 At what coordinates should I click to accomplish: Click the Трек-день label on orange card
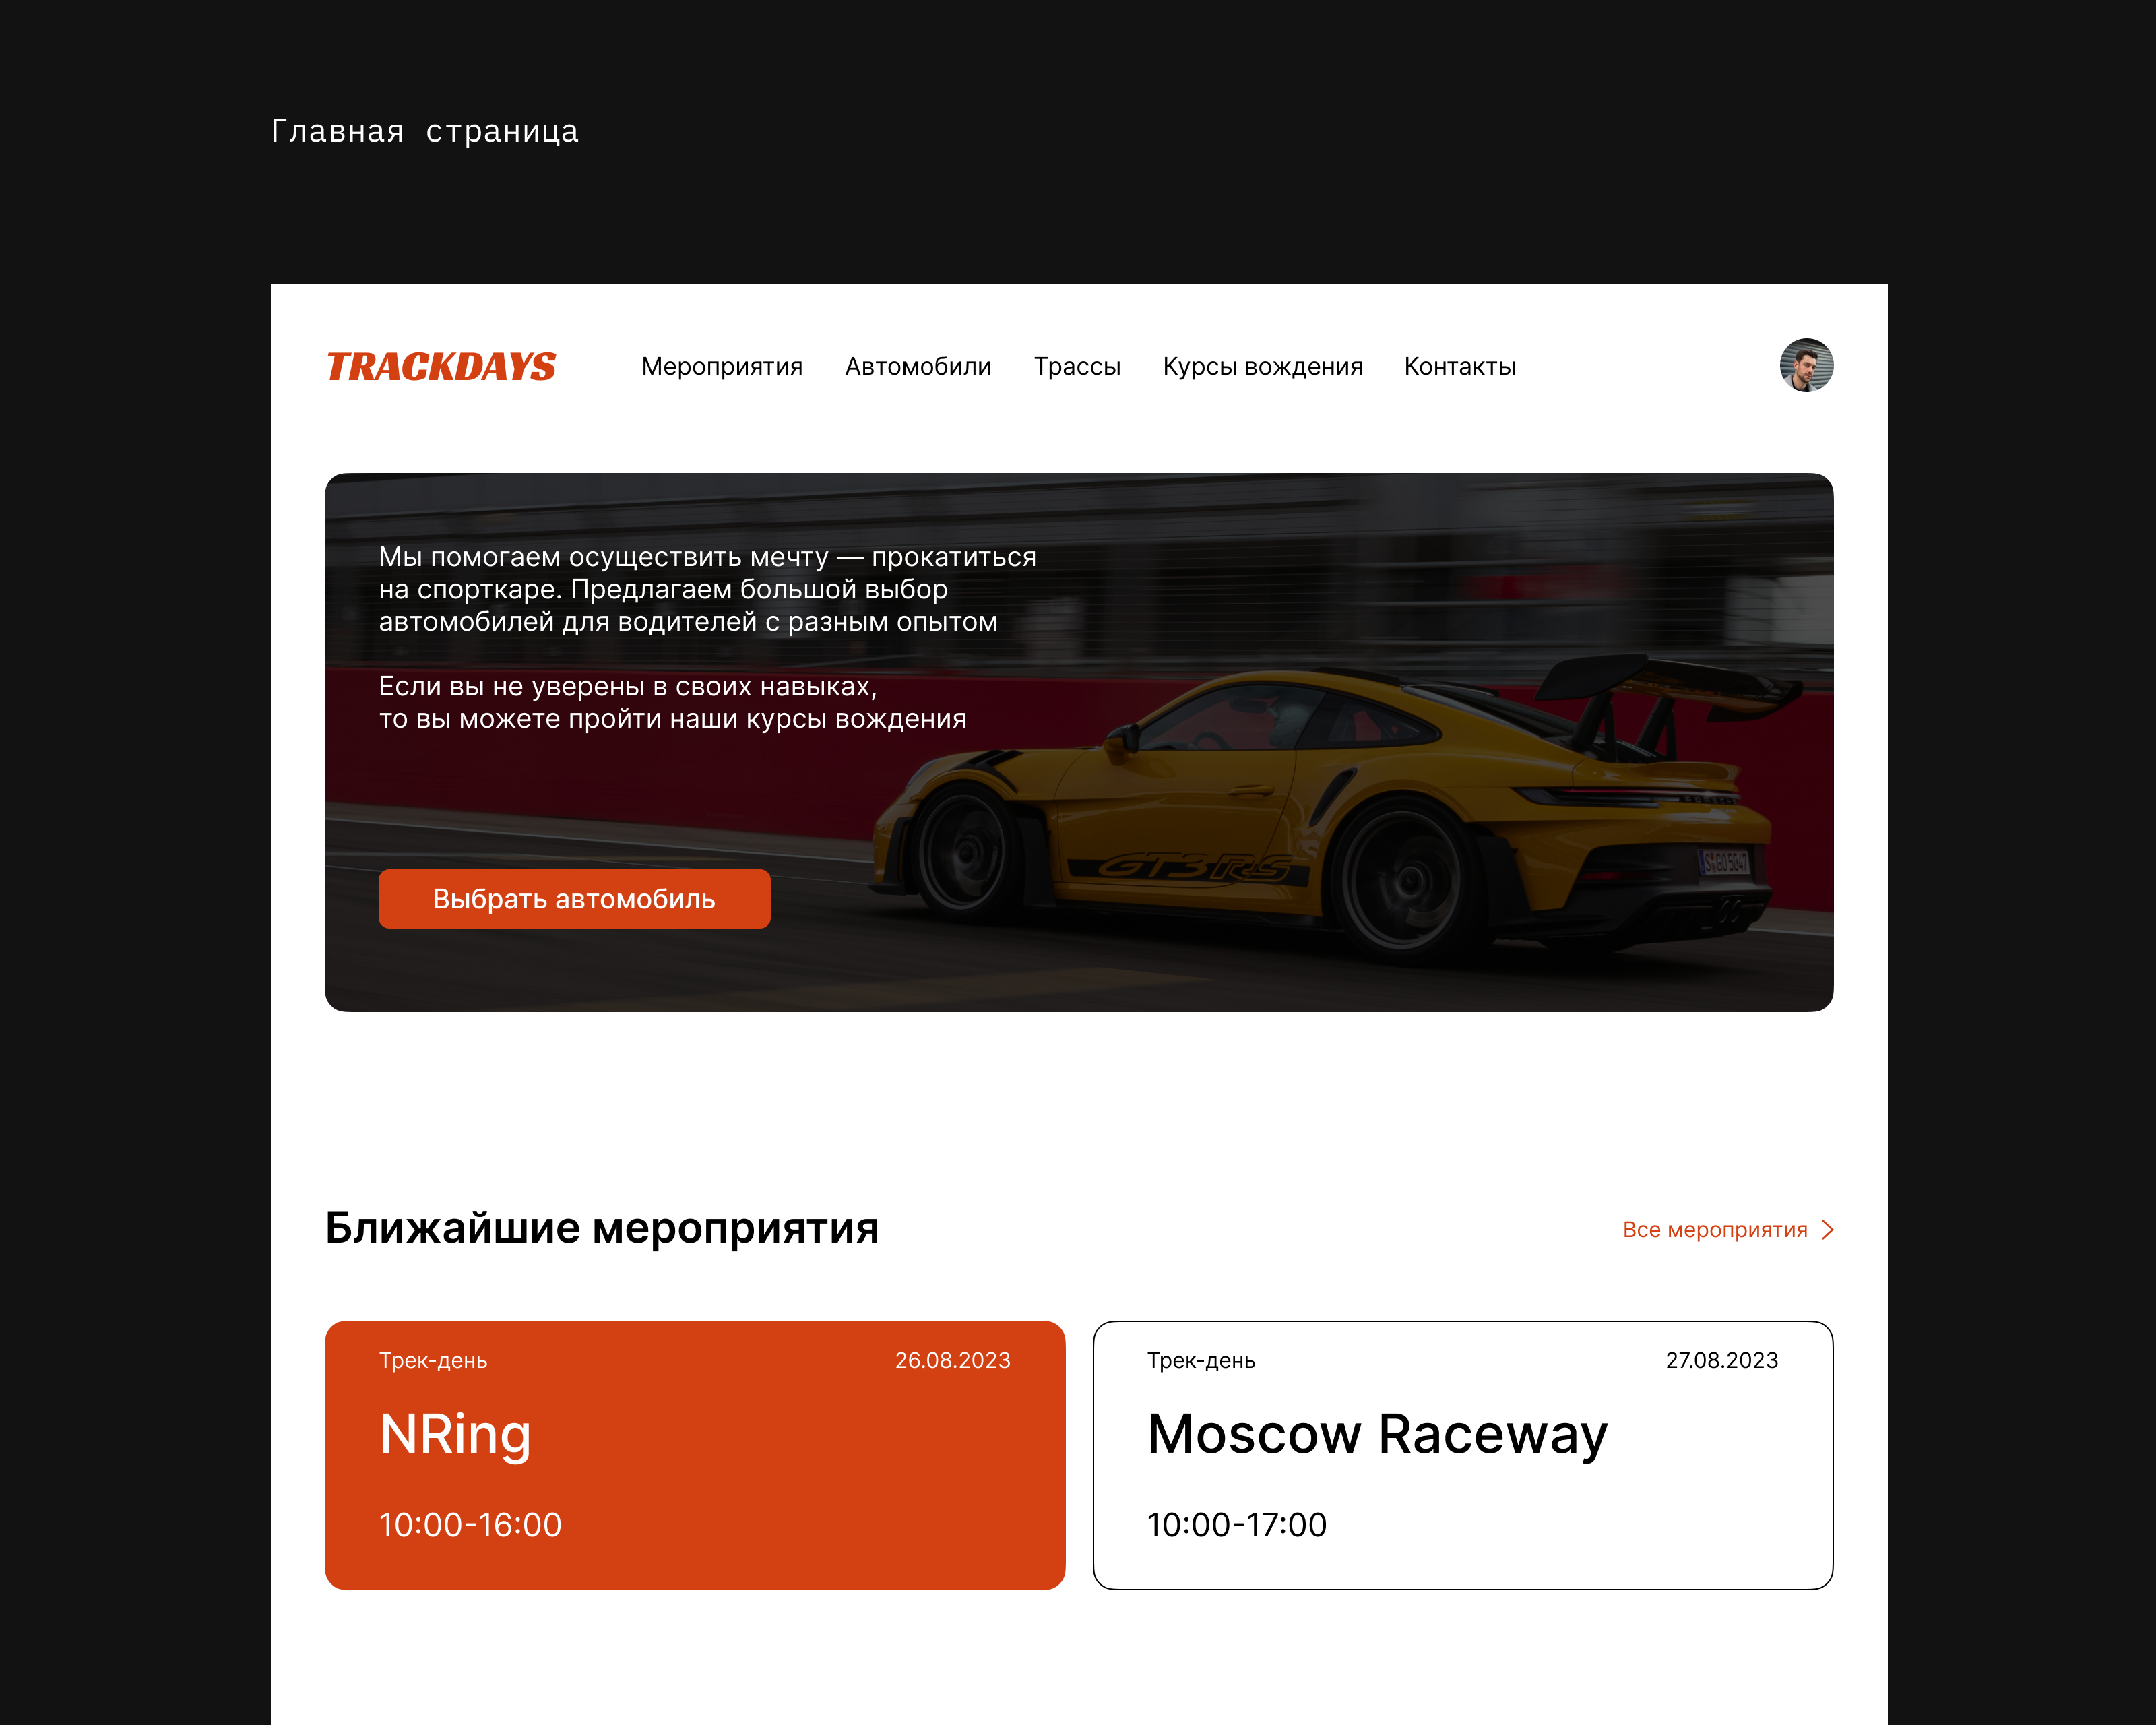pyautogui.click(x=433, y=1361)
